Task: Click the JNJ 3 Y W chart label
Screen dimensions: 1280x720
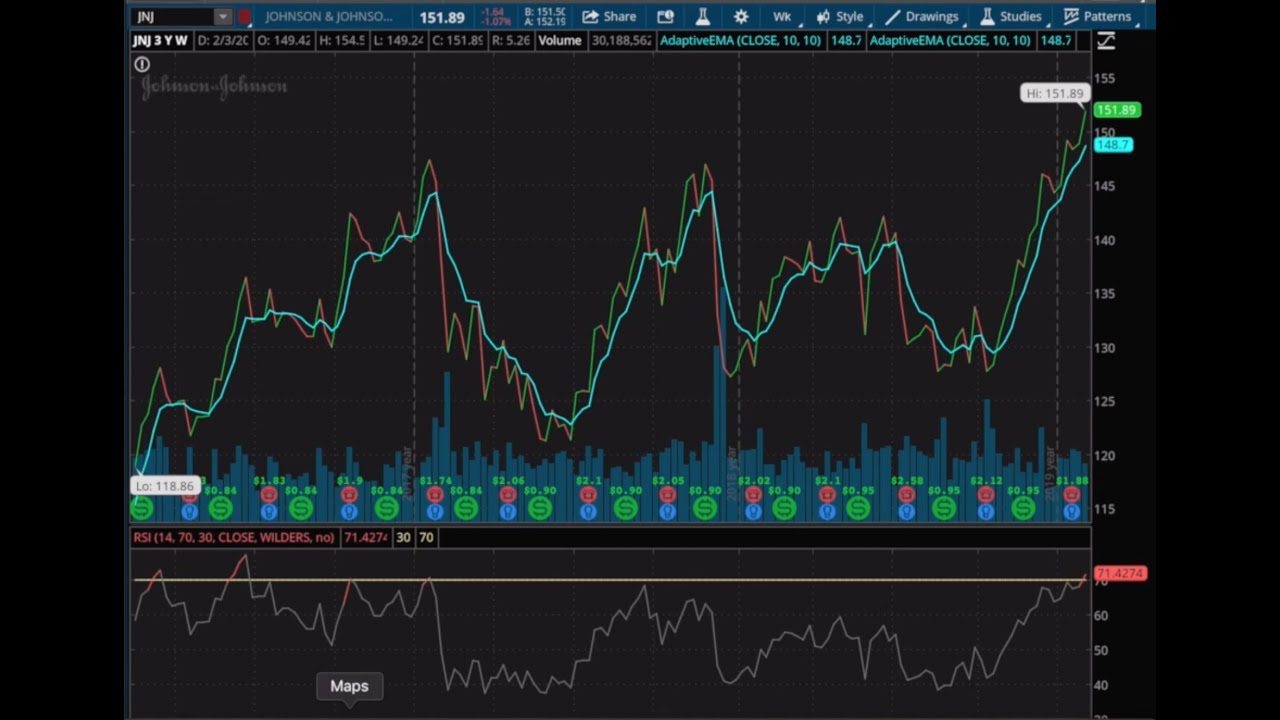Action: [x=161, y=41]
